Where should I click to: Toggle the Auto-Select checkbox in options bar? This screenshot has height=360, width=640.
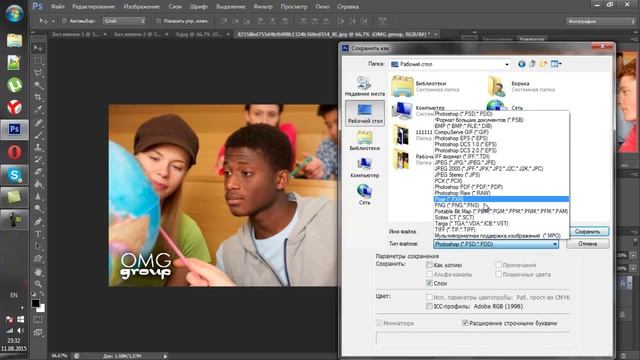[x=64, y=21]
